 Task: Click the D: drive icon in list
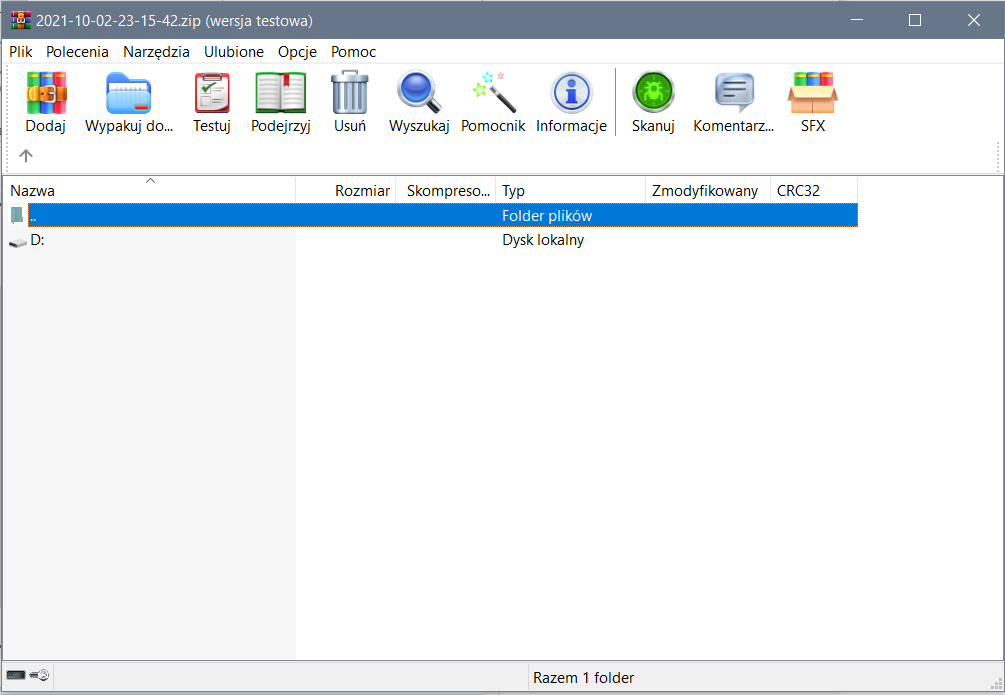click(18, 242)
